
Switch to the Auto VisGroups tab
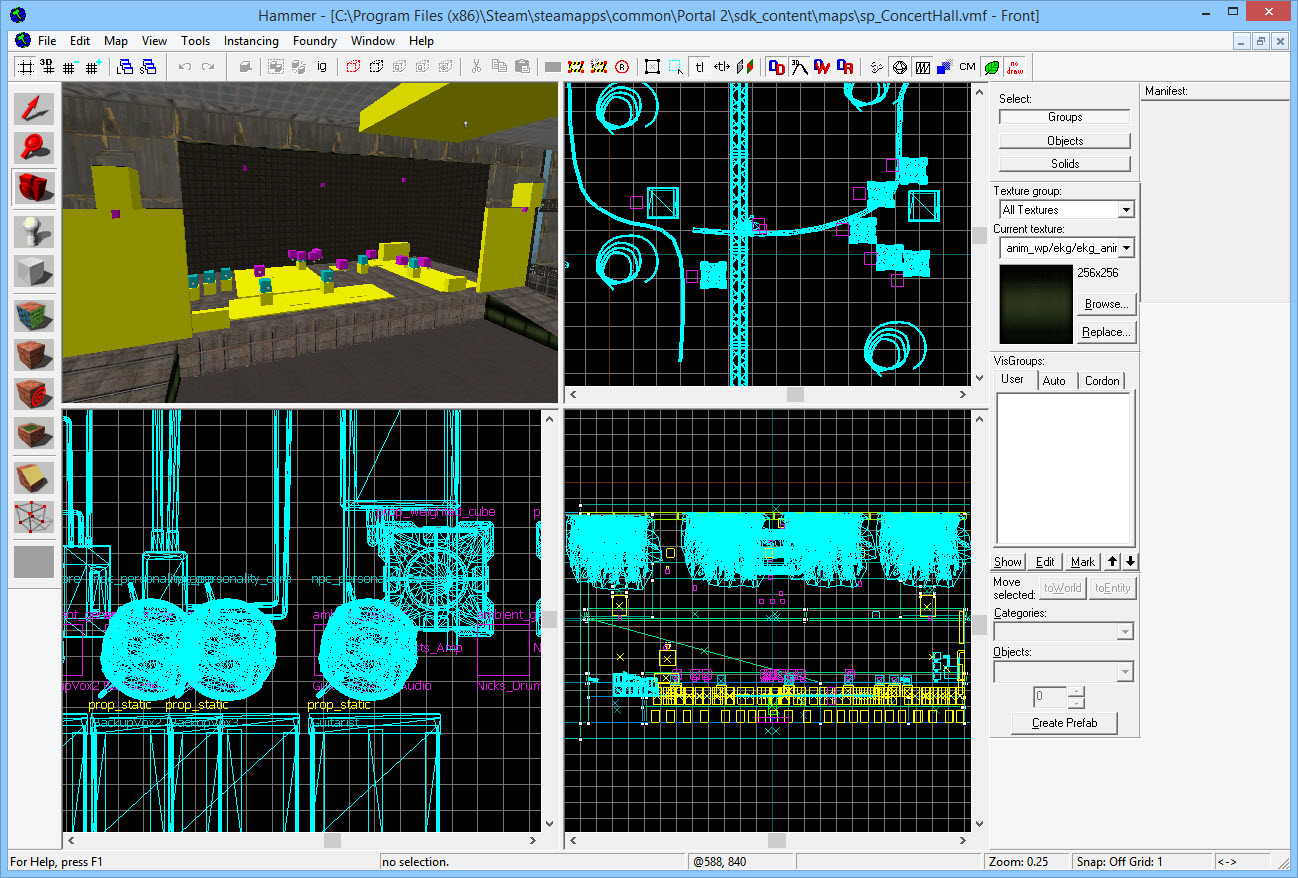(1054, 380)
